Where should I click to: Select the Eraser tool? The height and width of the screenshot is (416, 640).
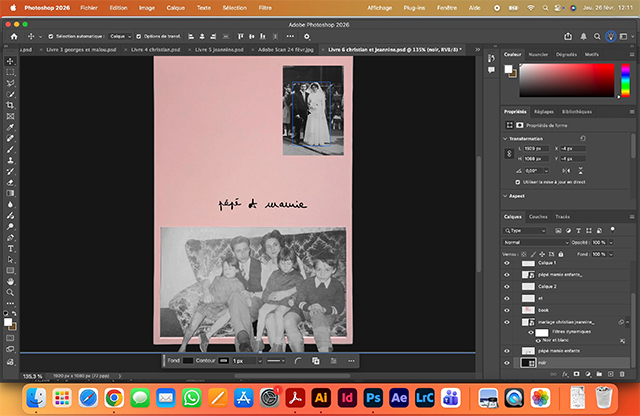coord(11,182)
